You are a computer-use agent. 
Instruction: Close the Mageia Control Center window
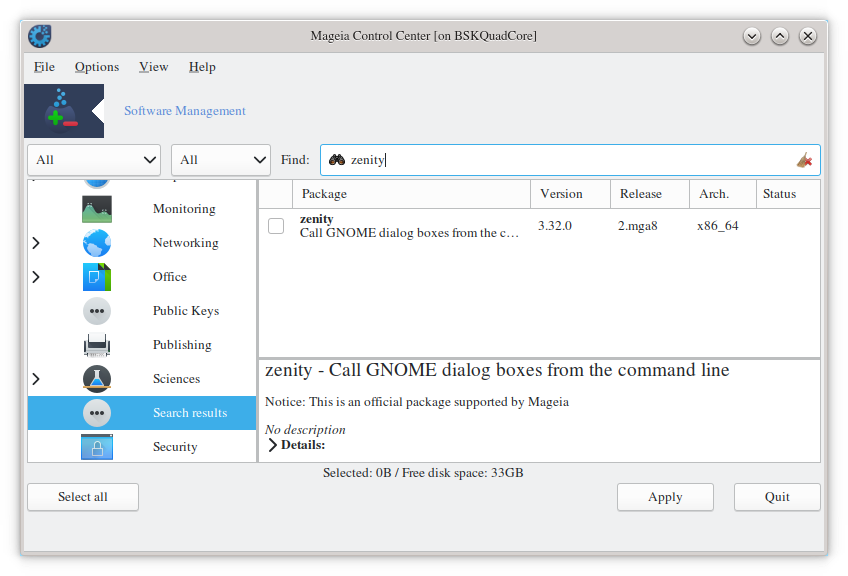tap(808, 36)
